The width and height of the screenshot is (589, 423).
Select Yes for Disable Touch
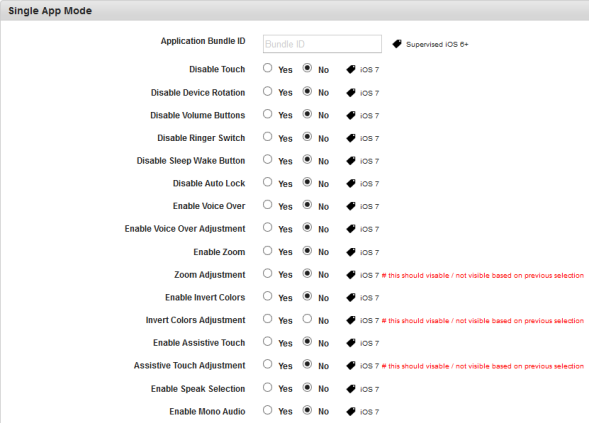point(267,68)
